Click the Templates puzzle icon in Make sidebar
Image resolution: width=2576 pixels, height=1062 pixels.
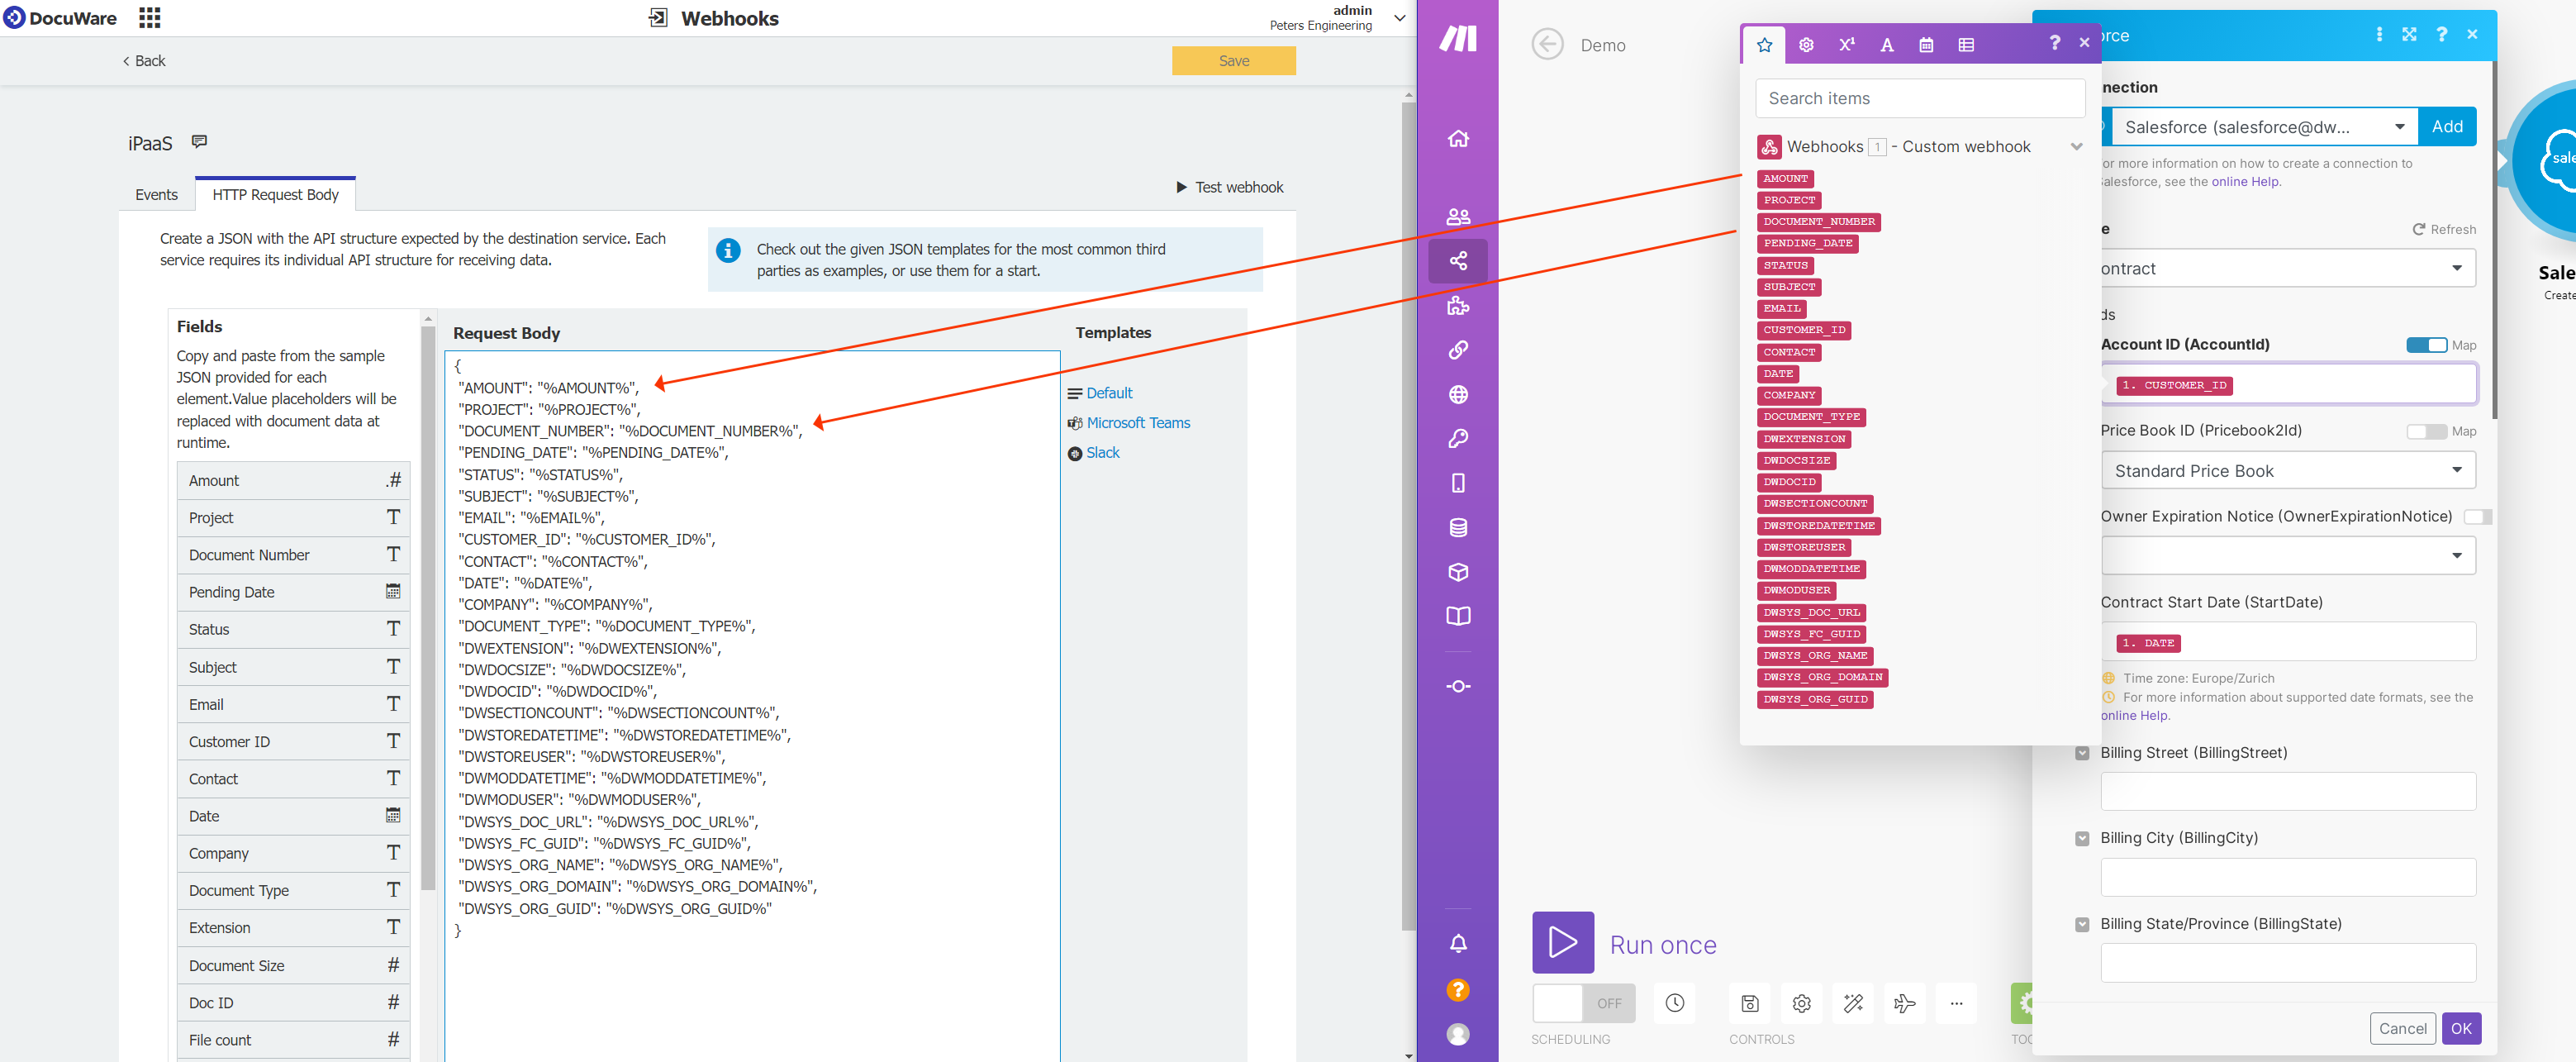pos(1458,305)
